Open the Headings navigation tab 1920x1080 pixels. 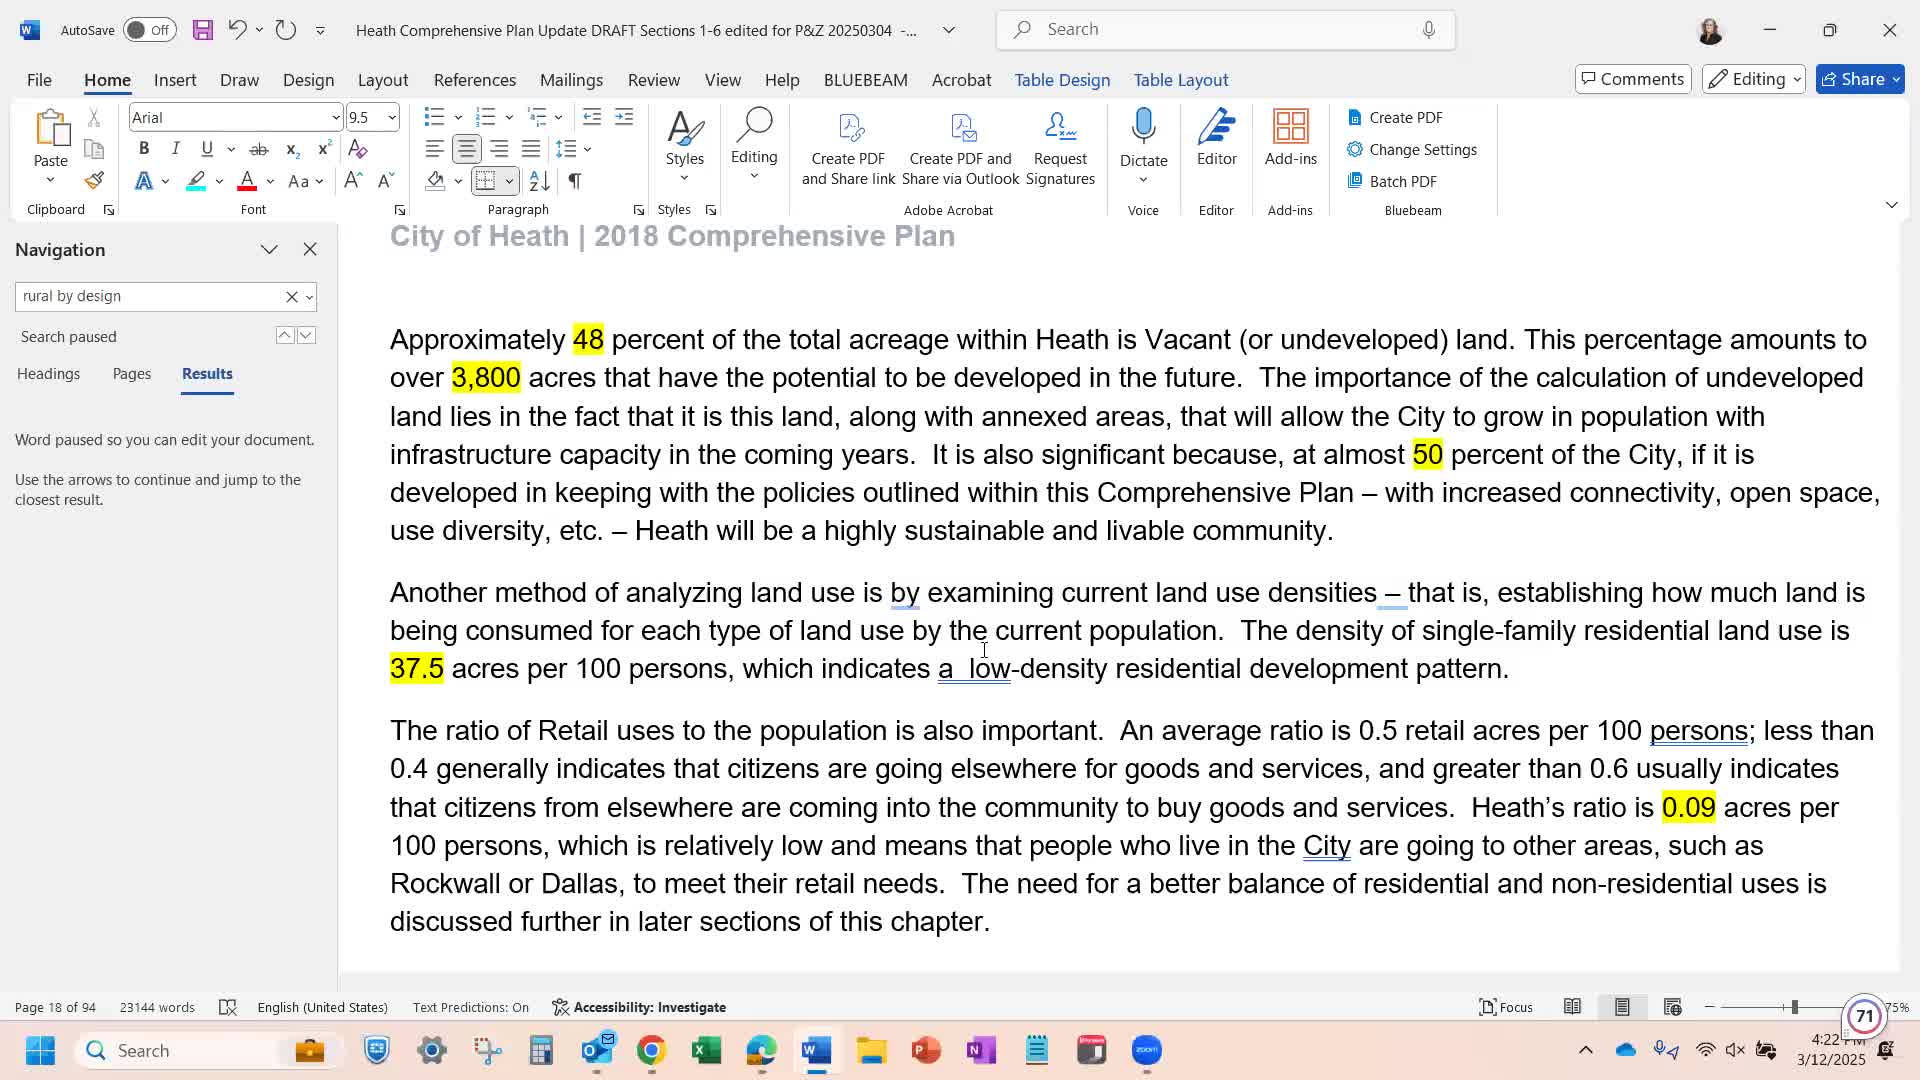pyautogui.click(x=48, y=374)
